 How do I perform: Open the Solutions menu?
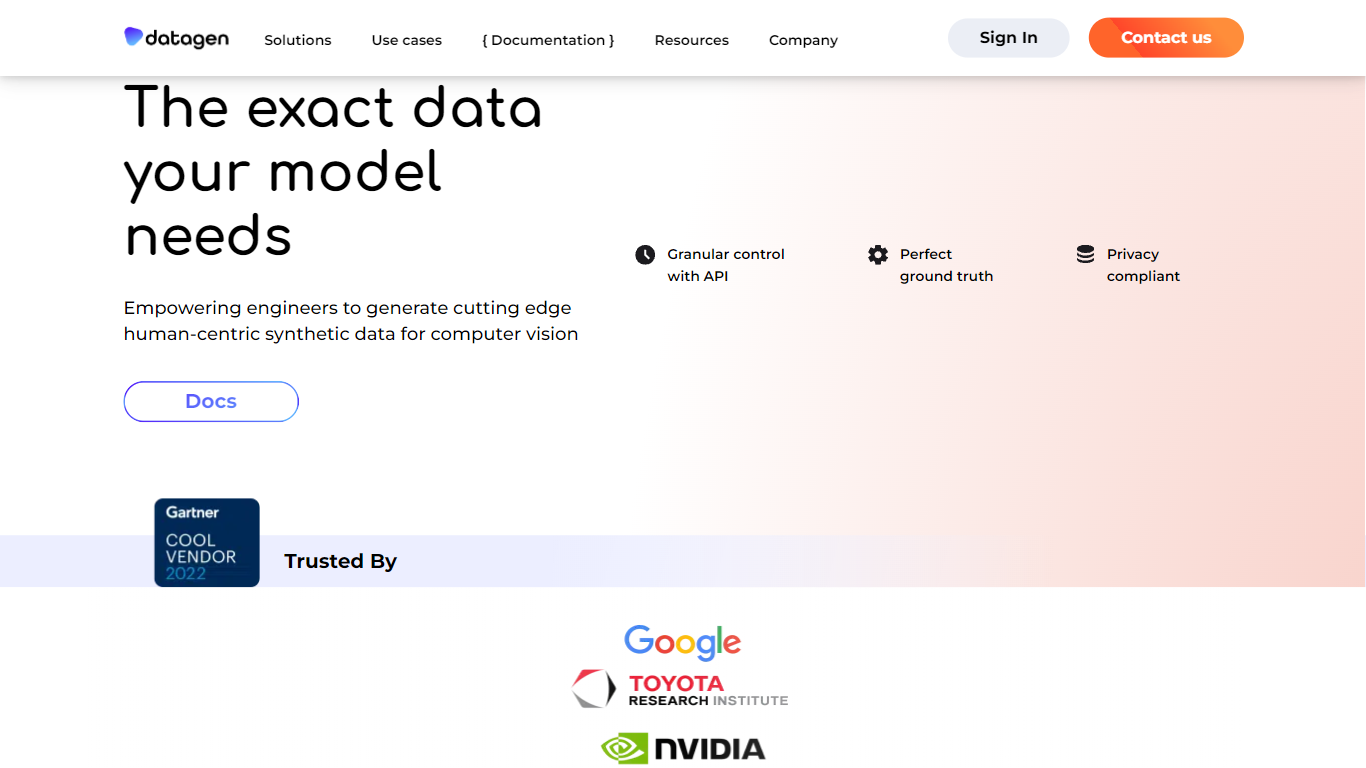click(298, 40)
